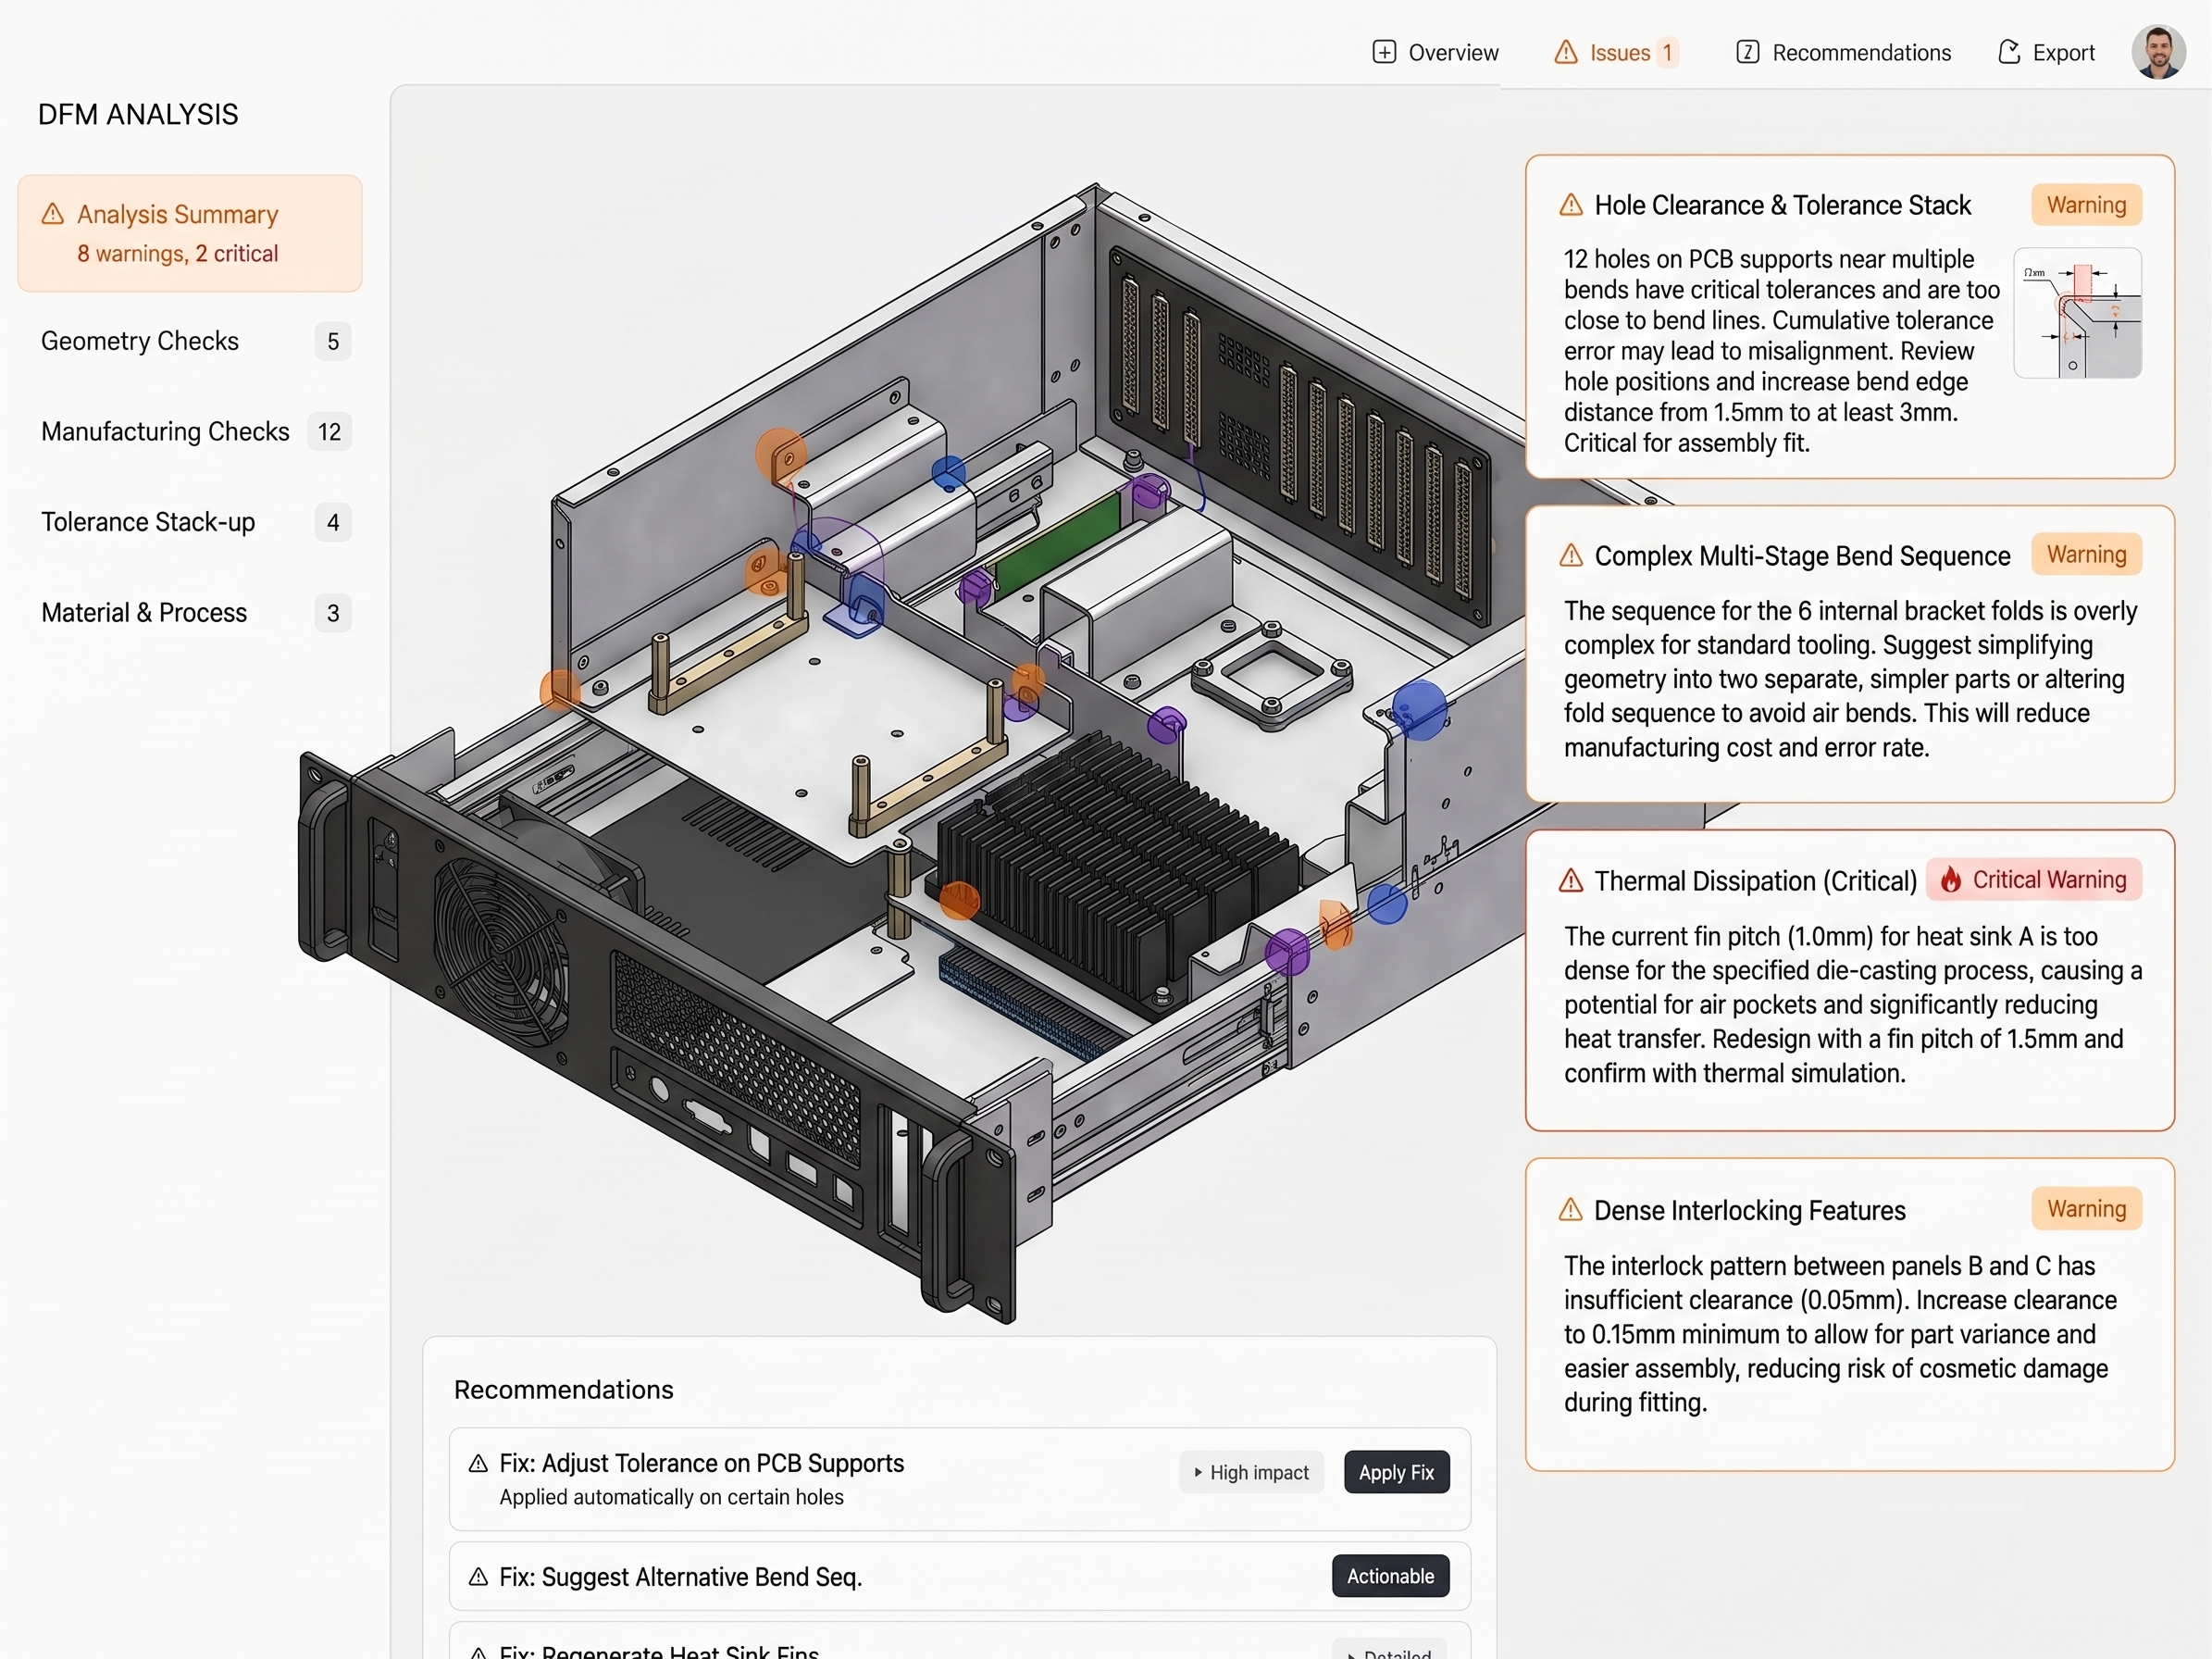The width and height of the screenshot is (2212, 1659).
Task: Click the Issues warning triangle icon
Action: coord(1565,52)
